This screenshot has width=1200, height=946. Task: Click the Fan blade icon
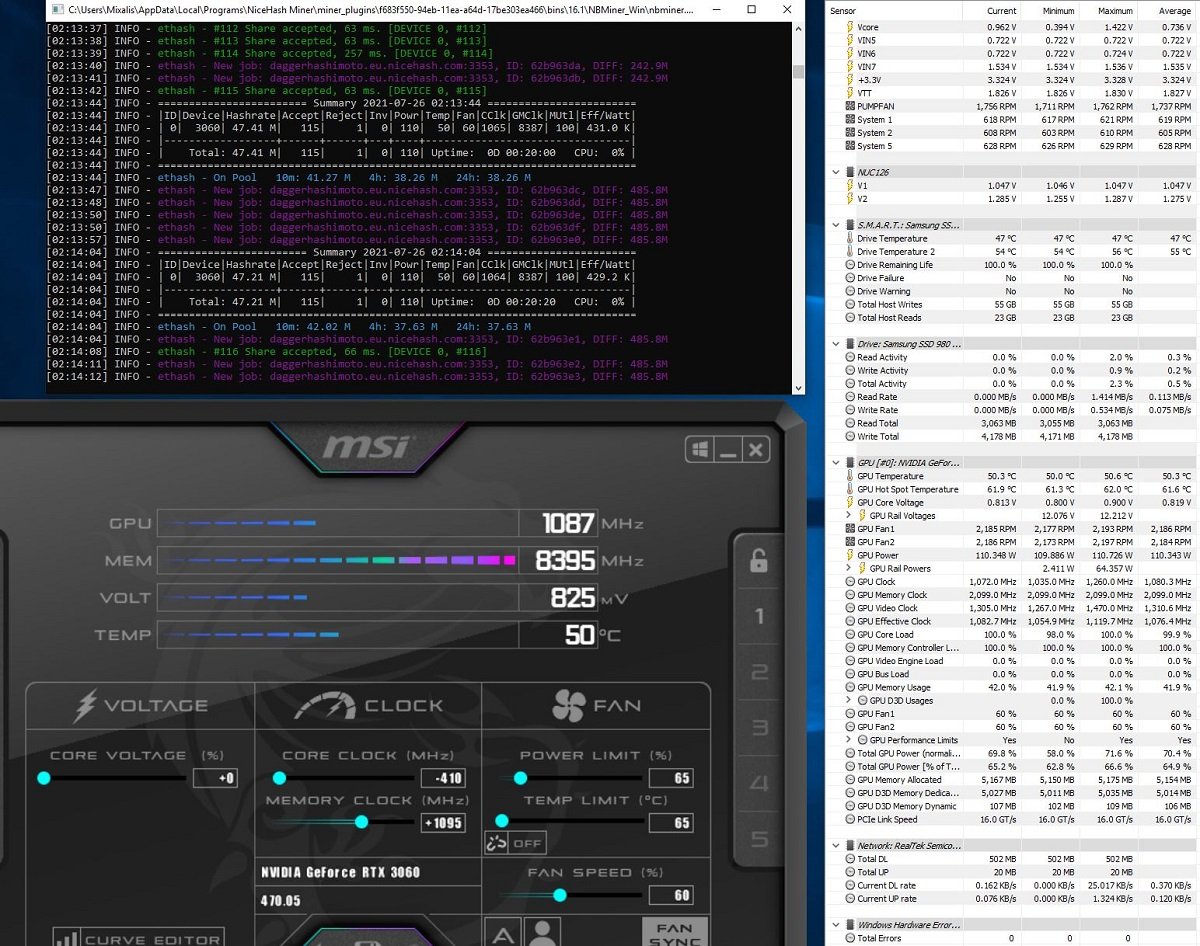[x=568, y=706]
